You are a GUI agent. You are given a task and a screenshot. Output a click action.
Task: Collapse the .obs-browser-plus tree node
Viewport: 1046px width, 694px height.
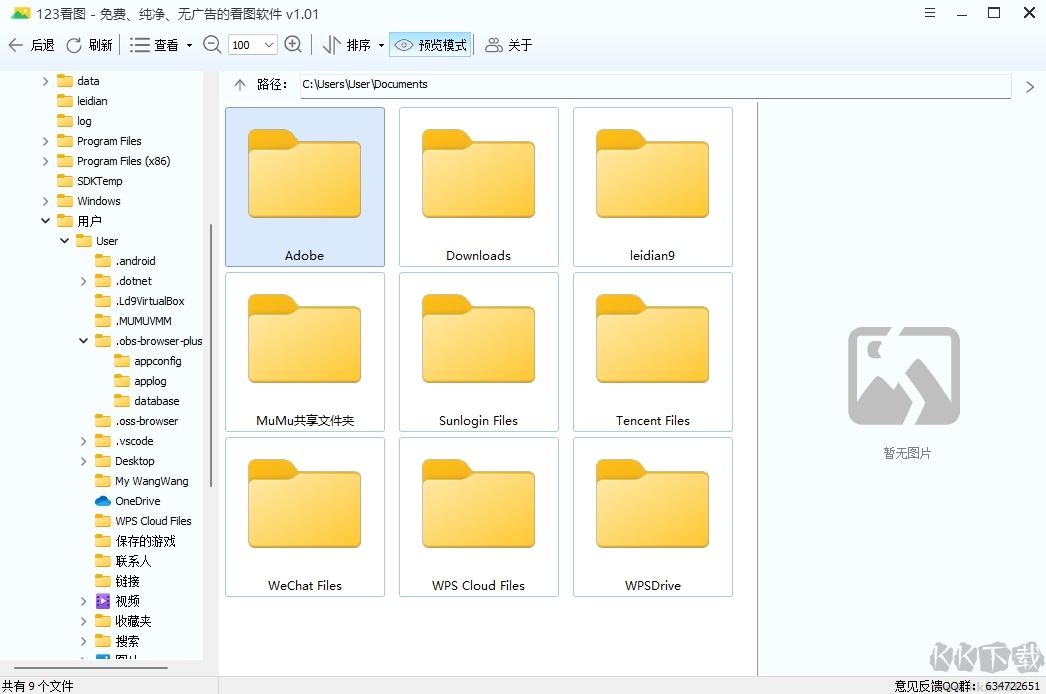83,340
